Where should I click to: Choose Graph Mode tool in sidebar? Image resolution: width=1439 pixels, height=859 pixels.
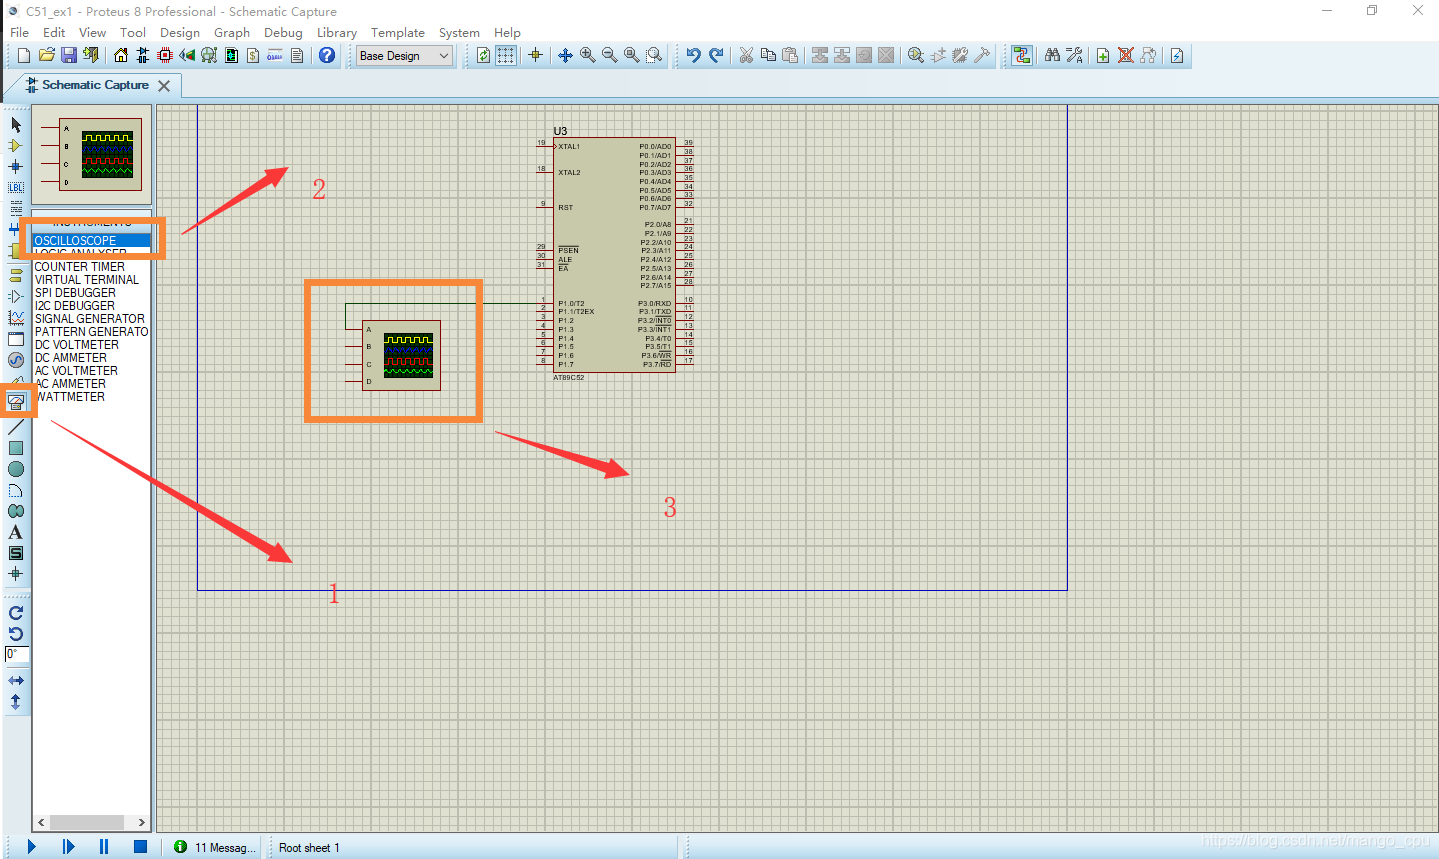[16, 318]
